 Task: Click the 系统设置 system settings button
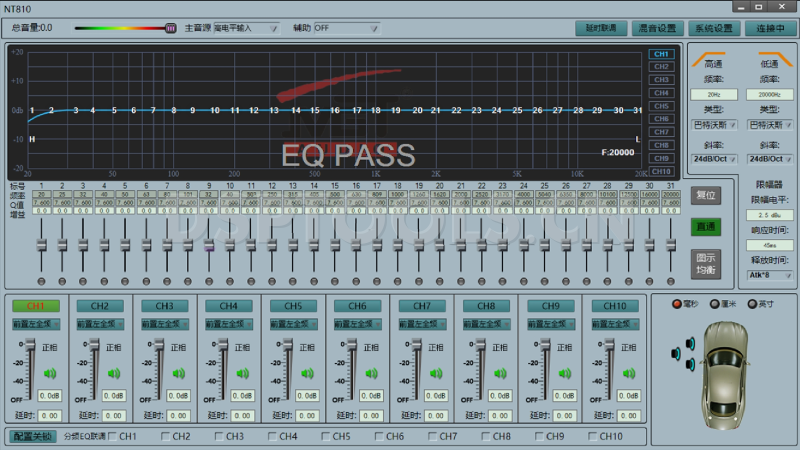[714, 28]
